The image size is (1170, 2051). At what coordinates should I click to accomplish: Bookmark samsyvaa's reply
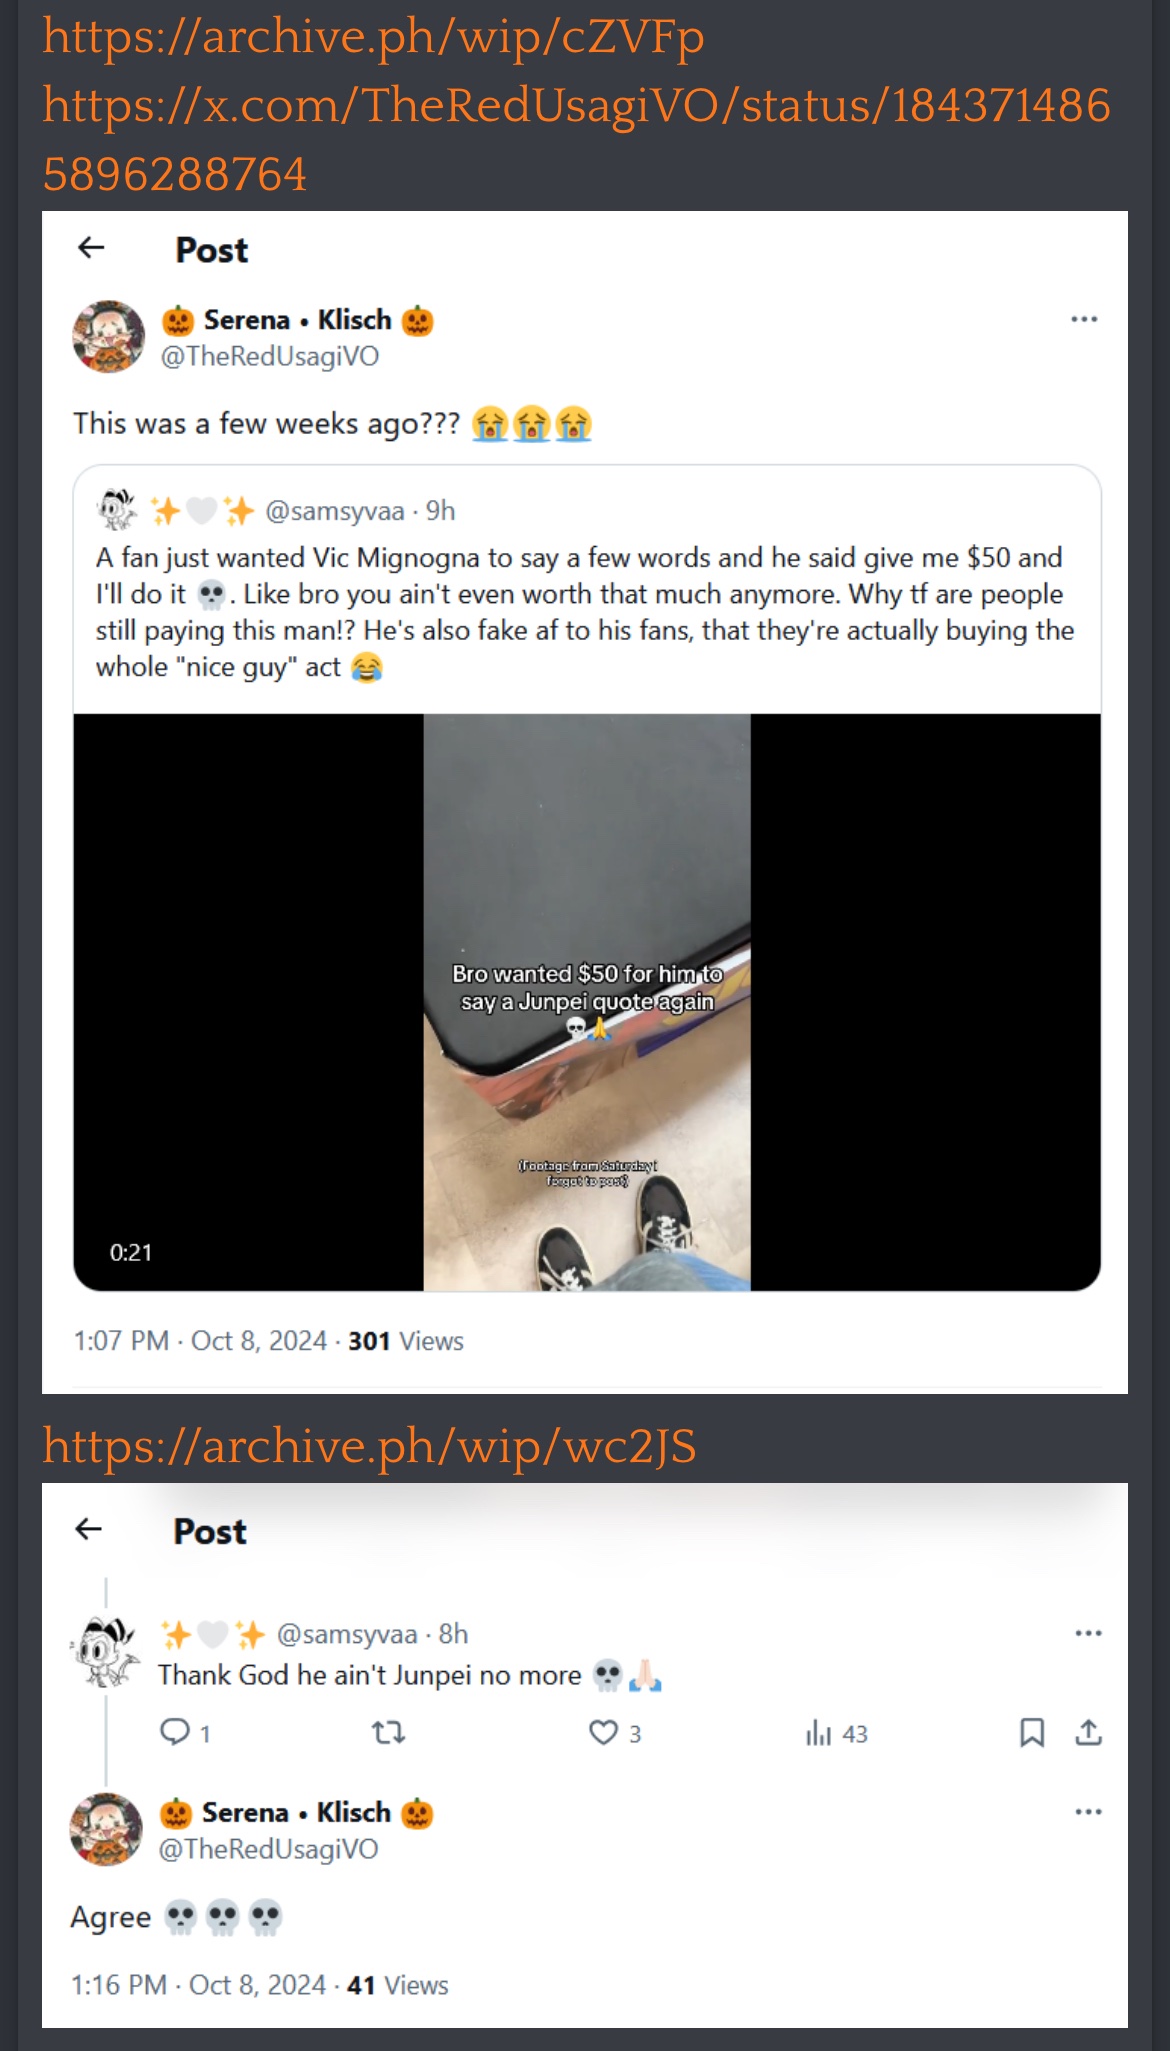point(1032,1732)
